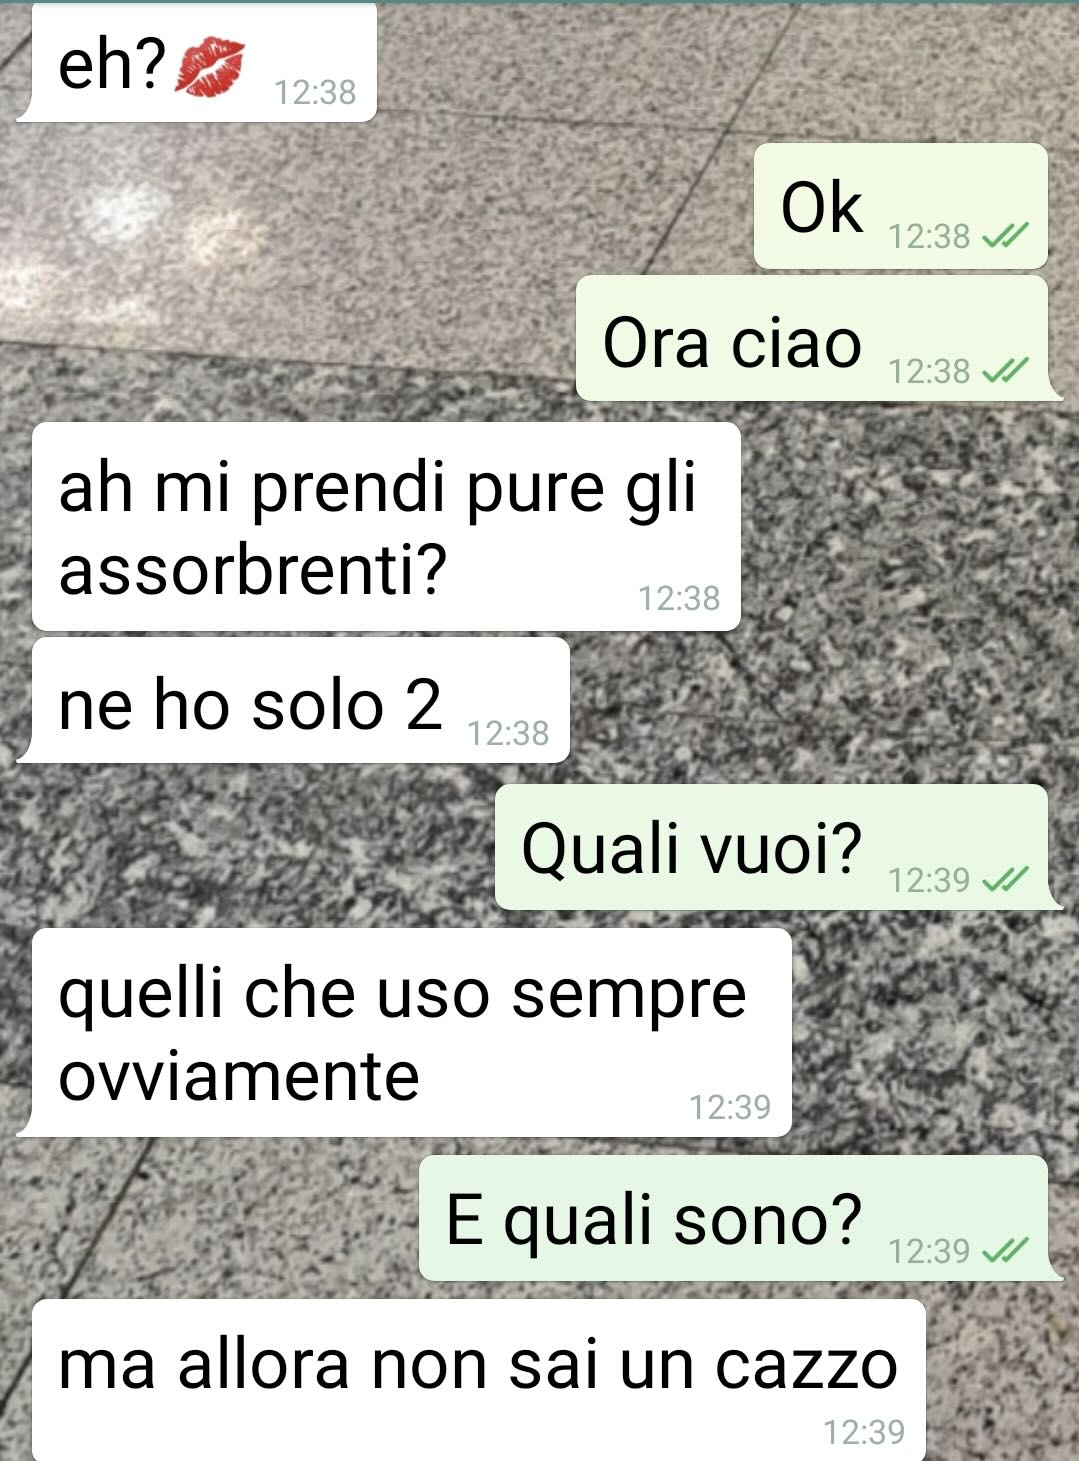Tap the 12:38 timestamp on 'eh?' message
1079x1461 pixels.
click(315, 92)
